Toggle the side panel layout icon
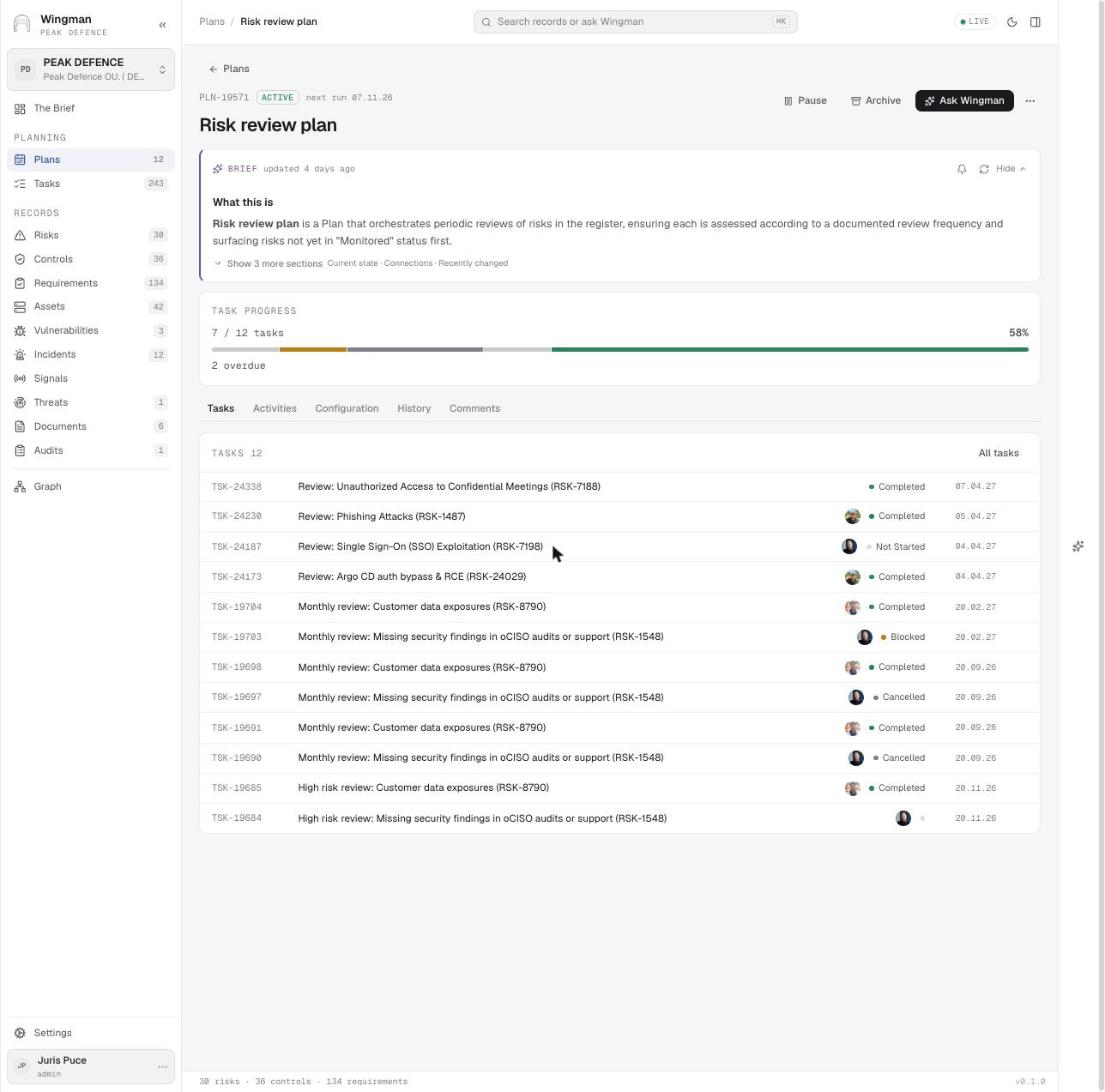The height and width of the screenshot is (1092, 1105). click(1035, 22)
